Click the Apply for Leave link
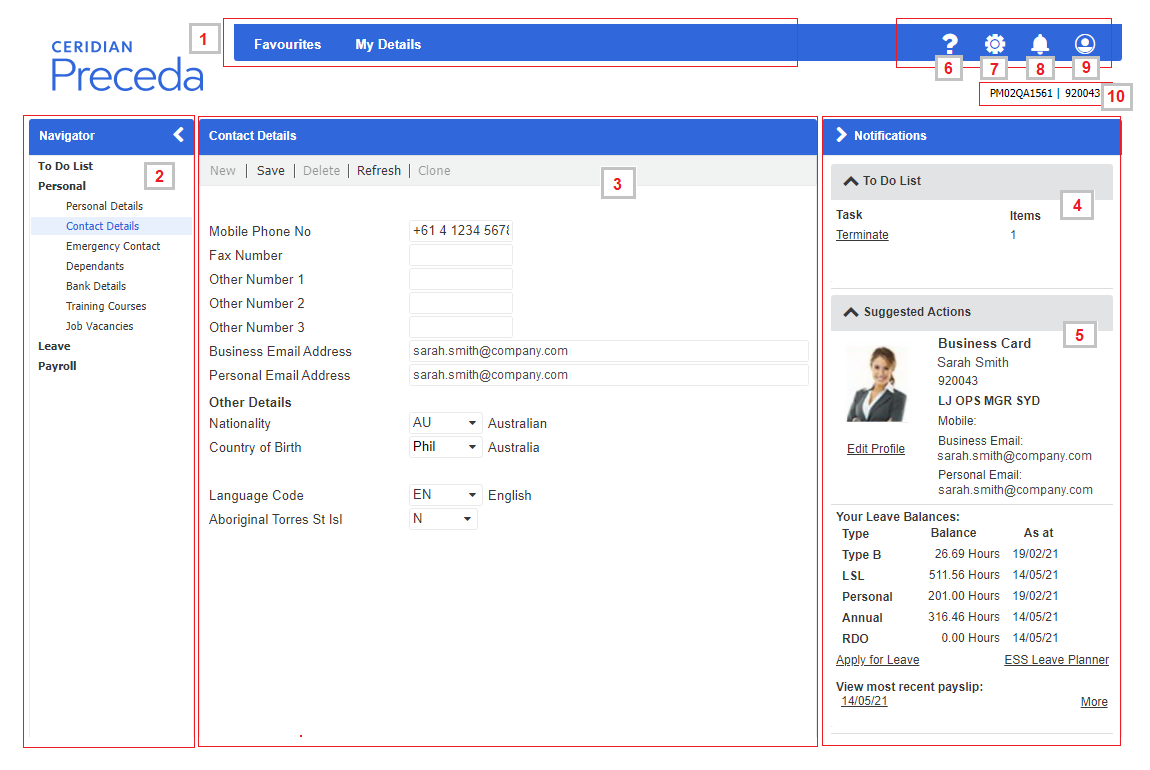1150x770 pixels. point(877,660)
